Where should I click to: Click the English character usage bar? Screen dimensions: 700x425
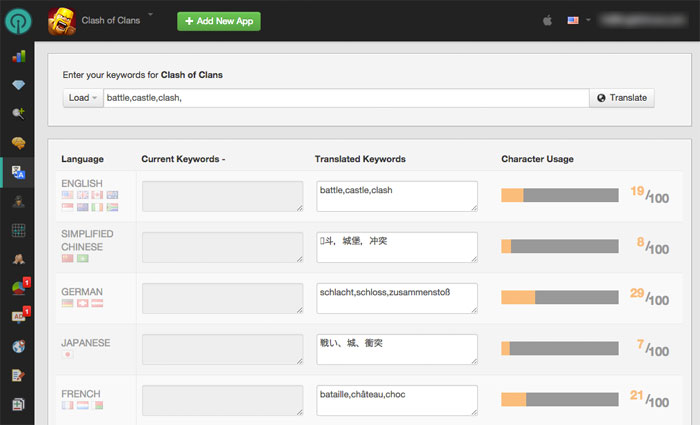coord(560,195)
